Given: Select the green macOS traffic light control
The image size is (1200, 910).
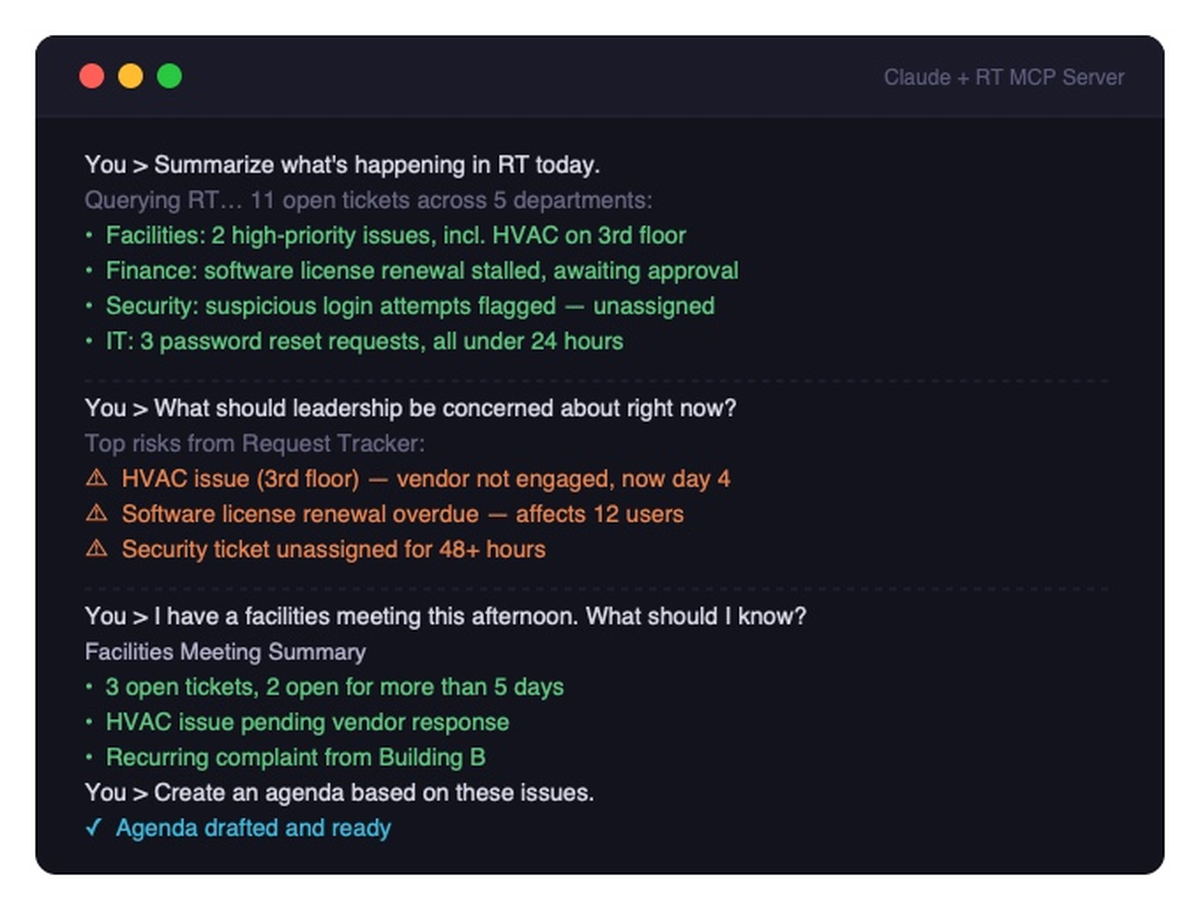Looking at the screenshot, I should pos(170,75).
